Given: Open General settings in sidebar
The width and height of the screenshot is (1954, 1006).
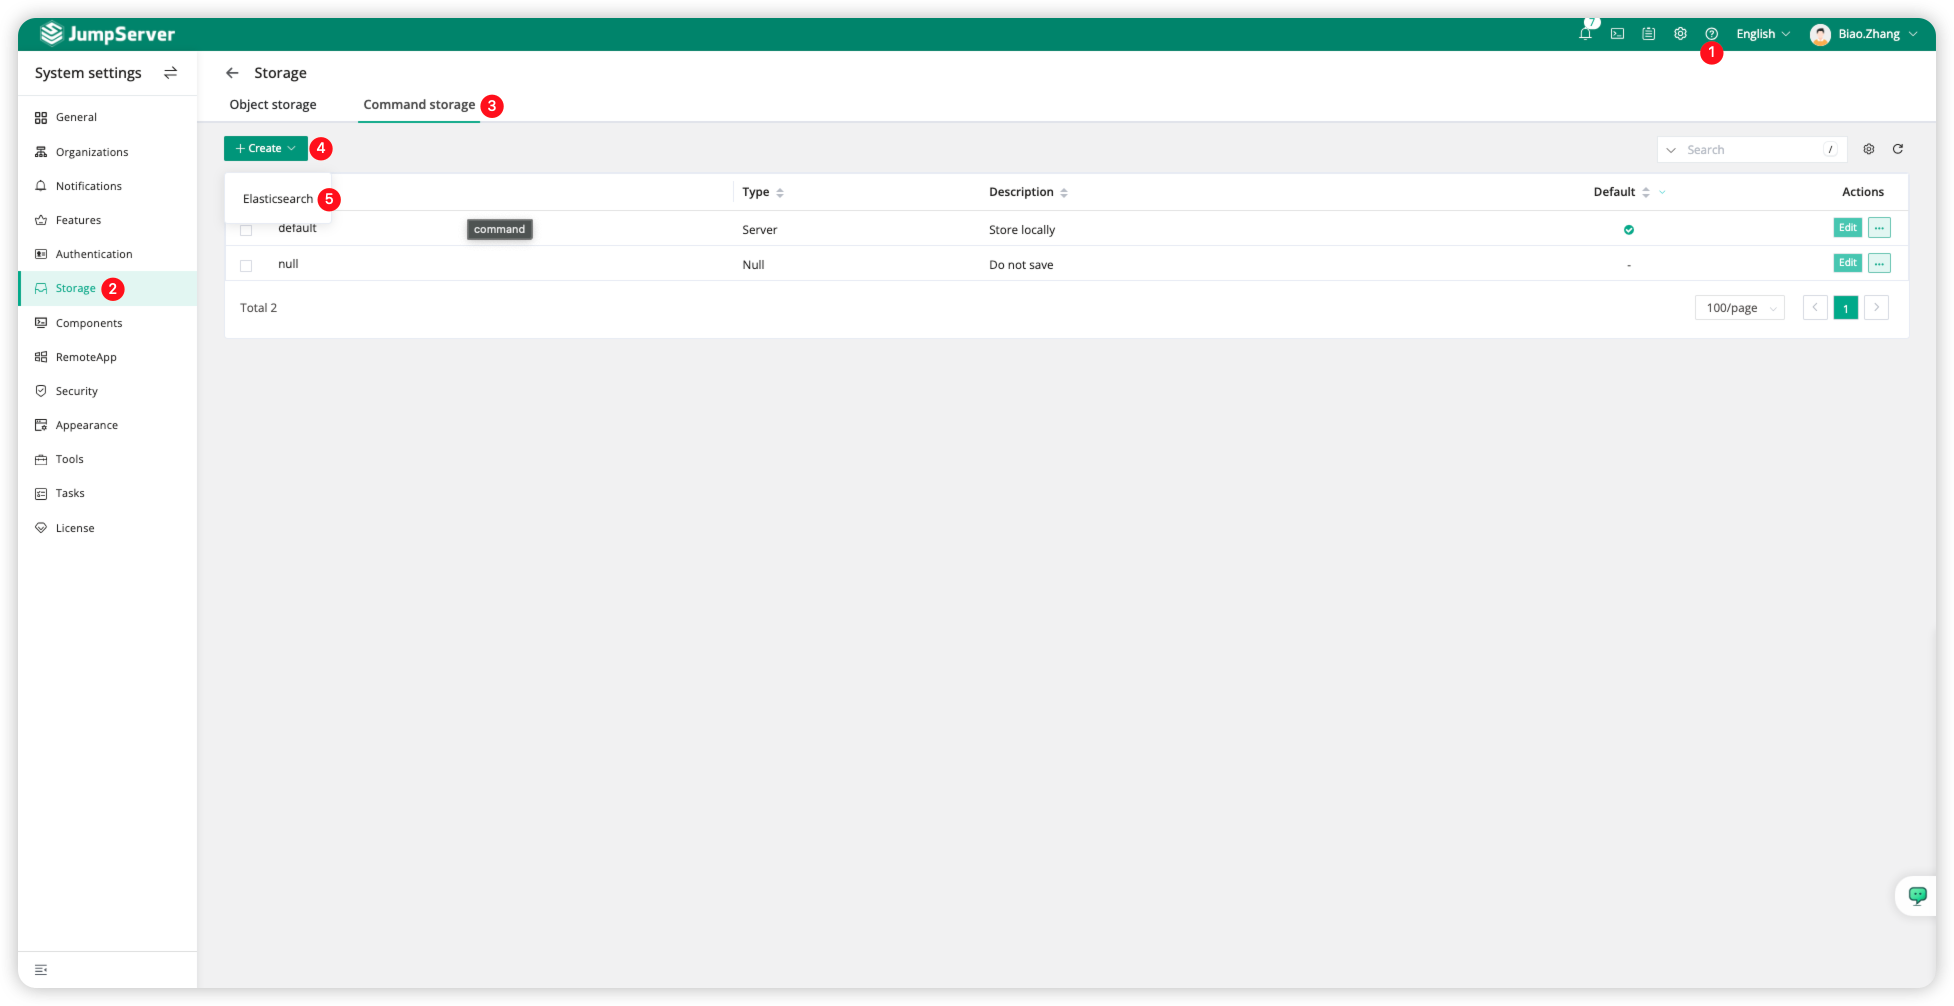Looking at the screenshot, I should [x=108, y=118].
